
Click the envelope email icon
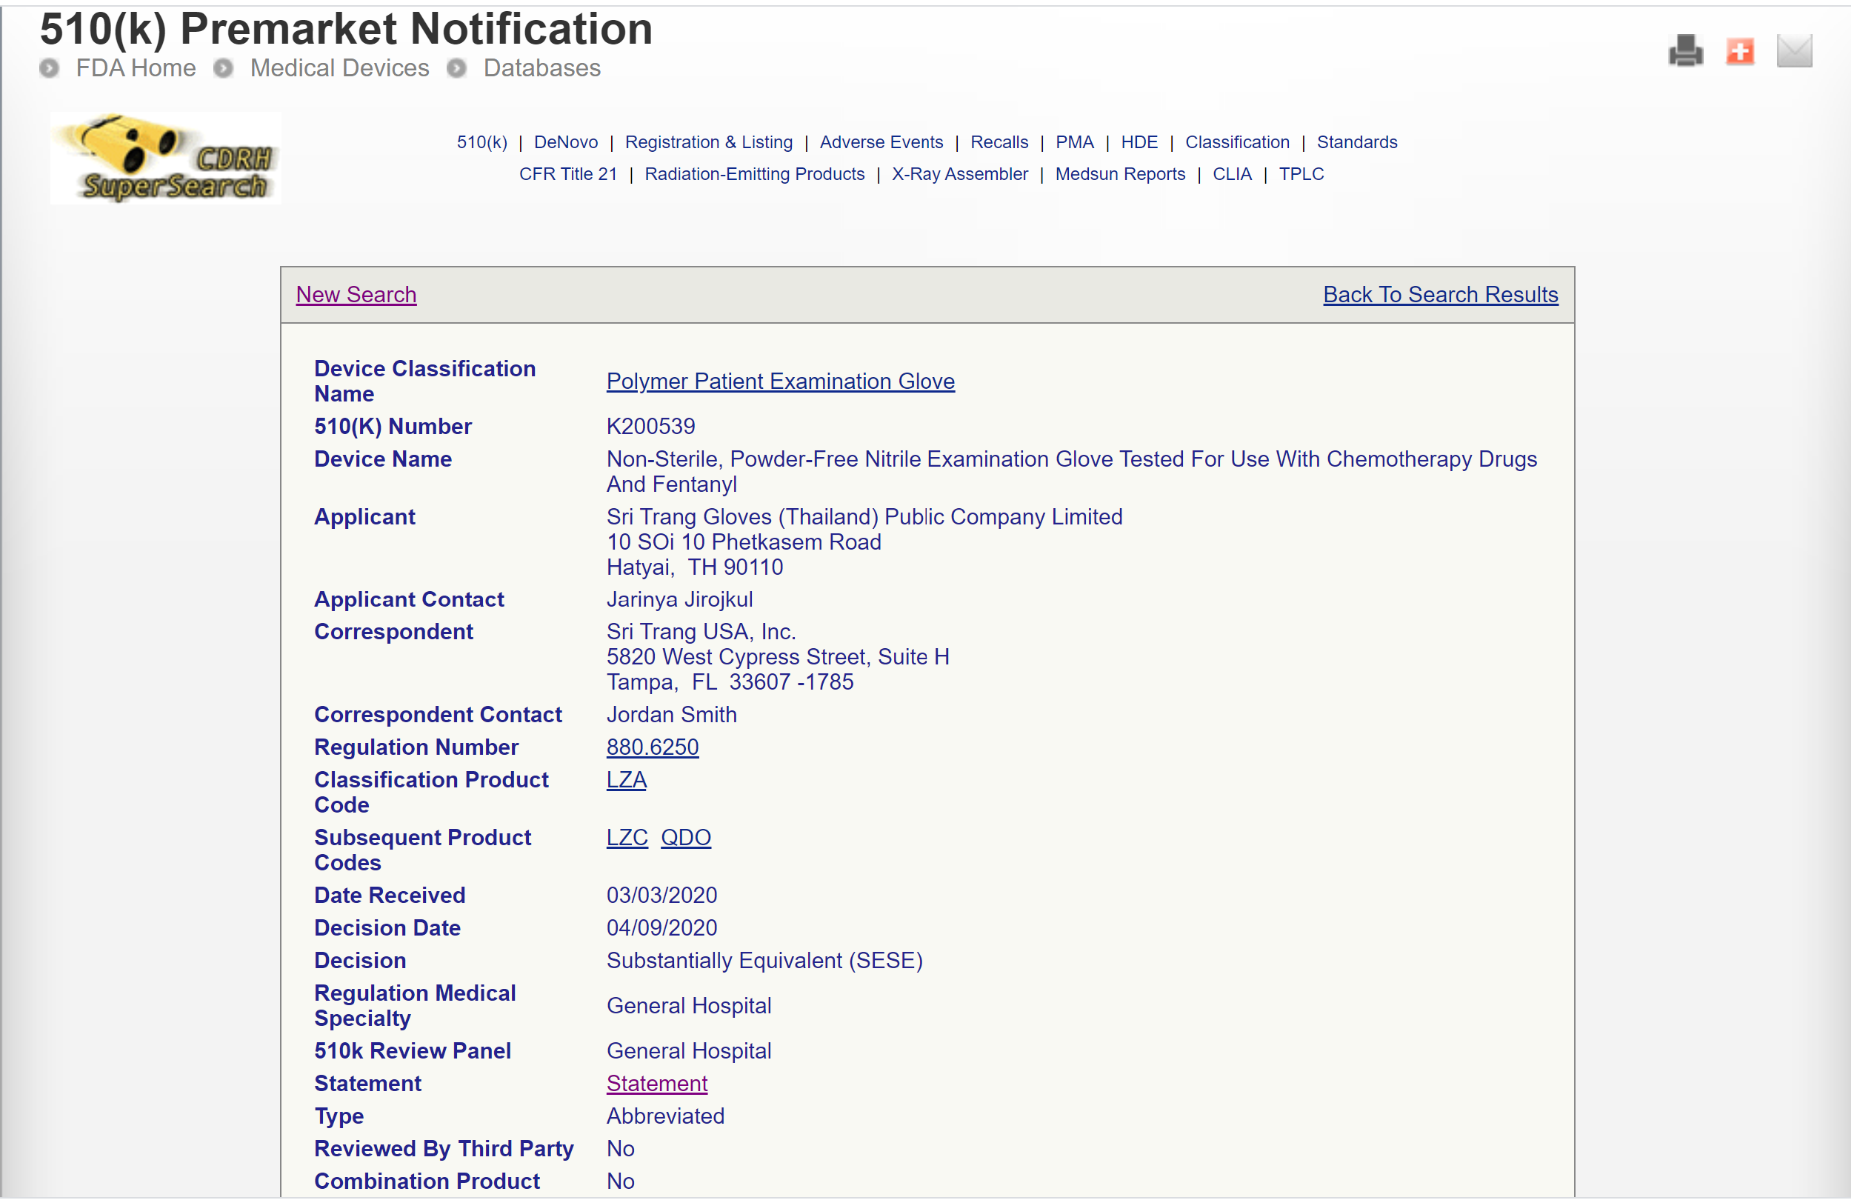[1794, 51]
